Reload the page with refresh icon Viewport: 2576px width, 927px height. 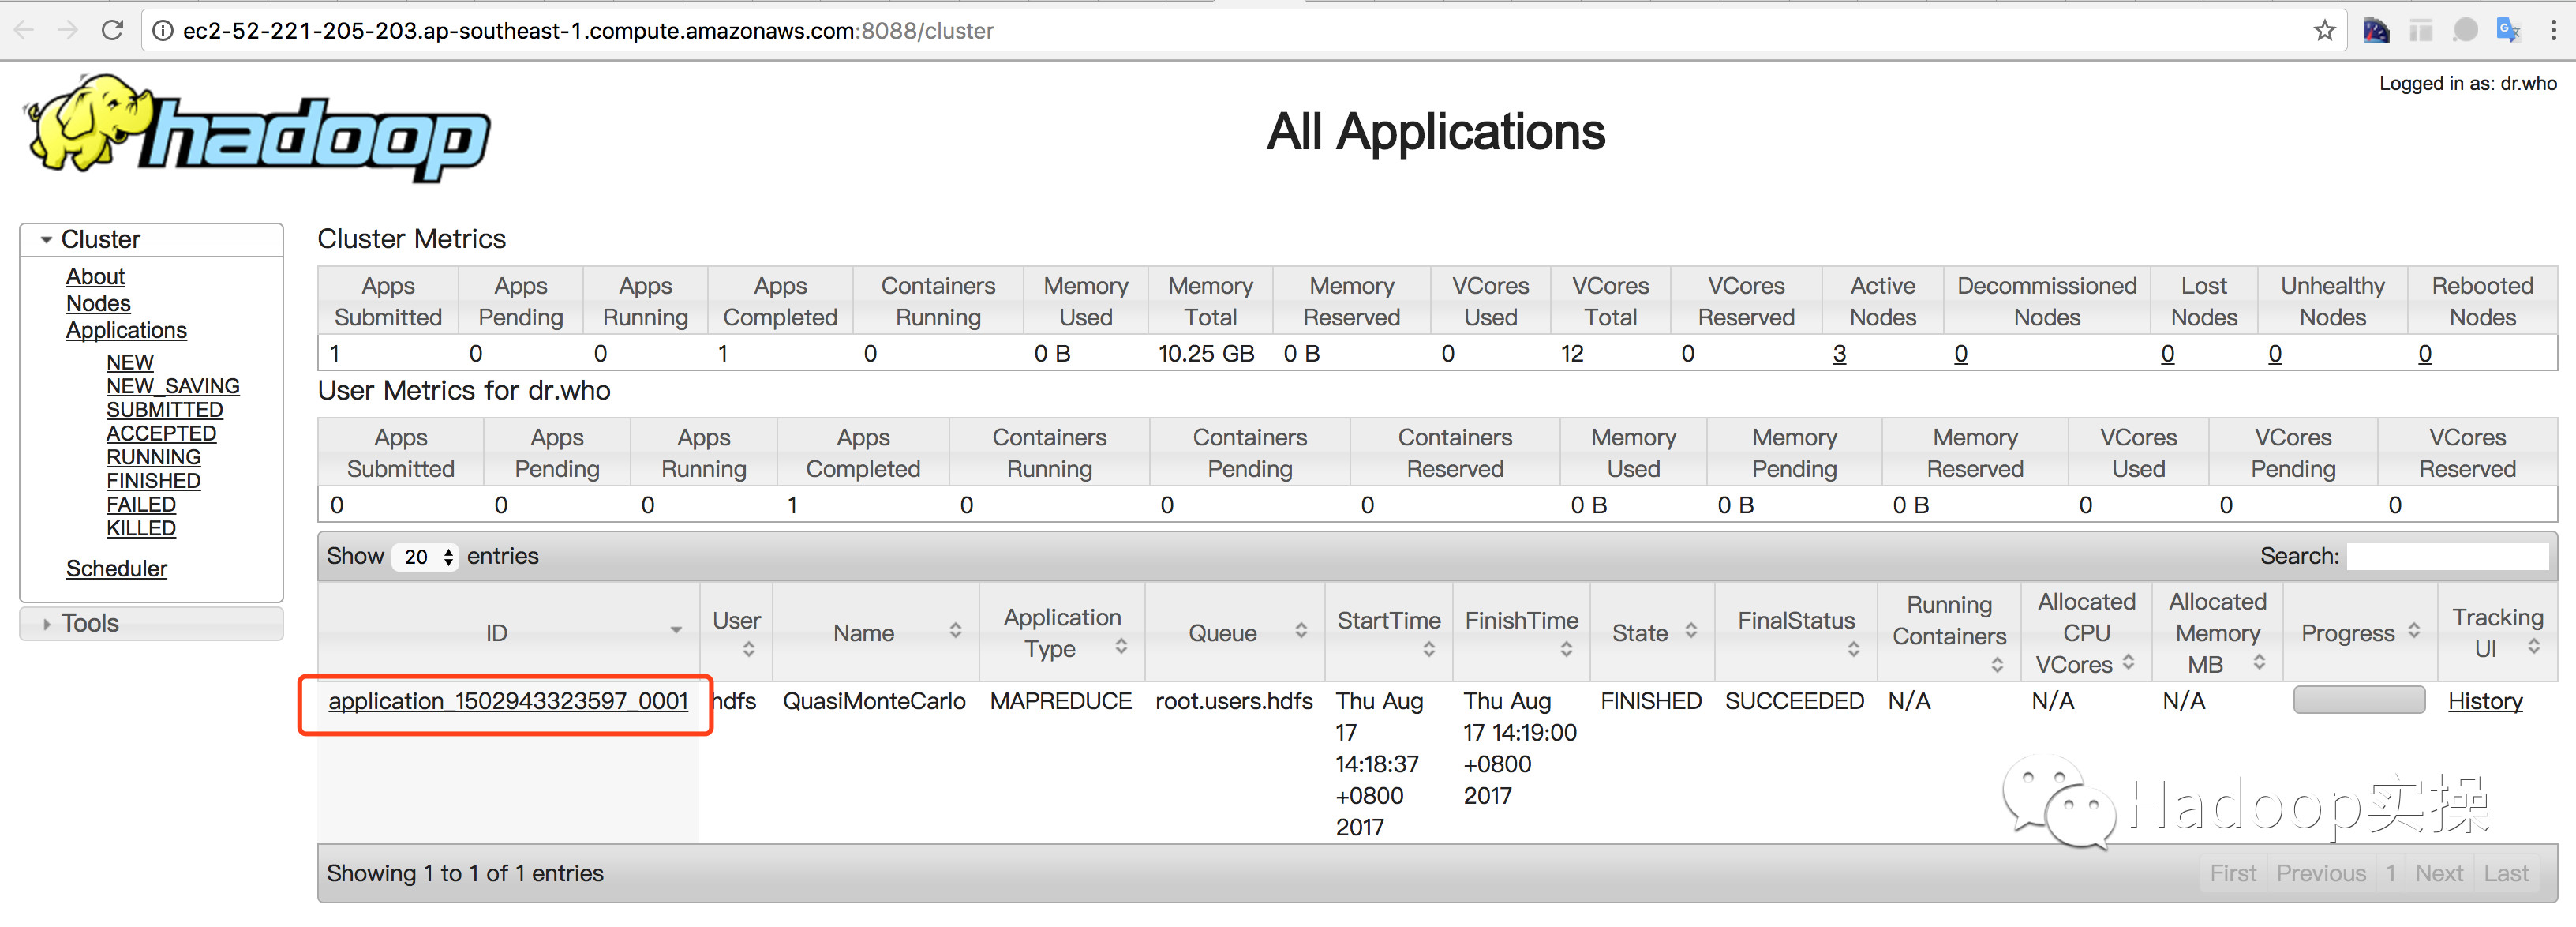112,30
